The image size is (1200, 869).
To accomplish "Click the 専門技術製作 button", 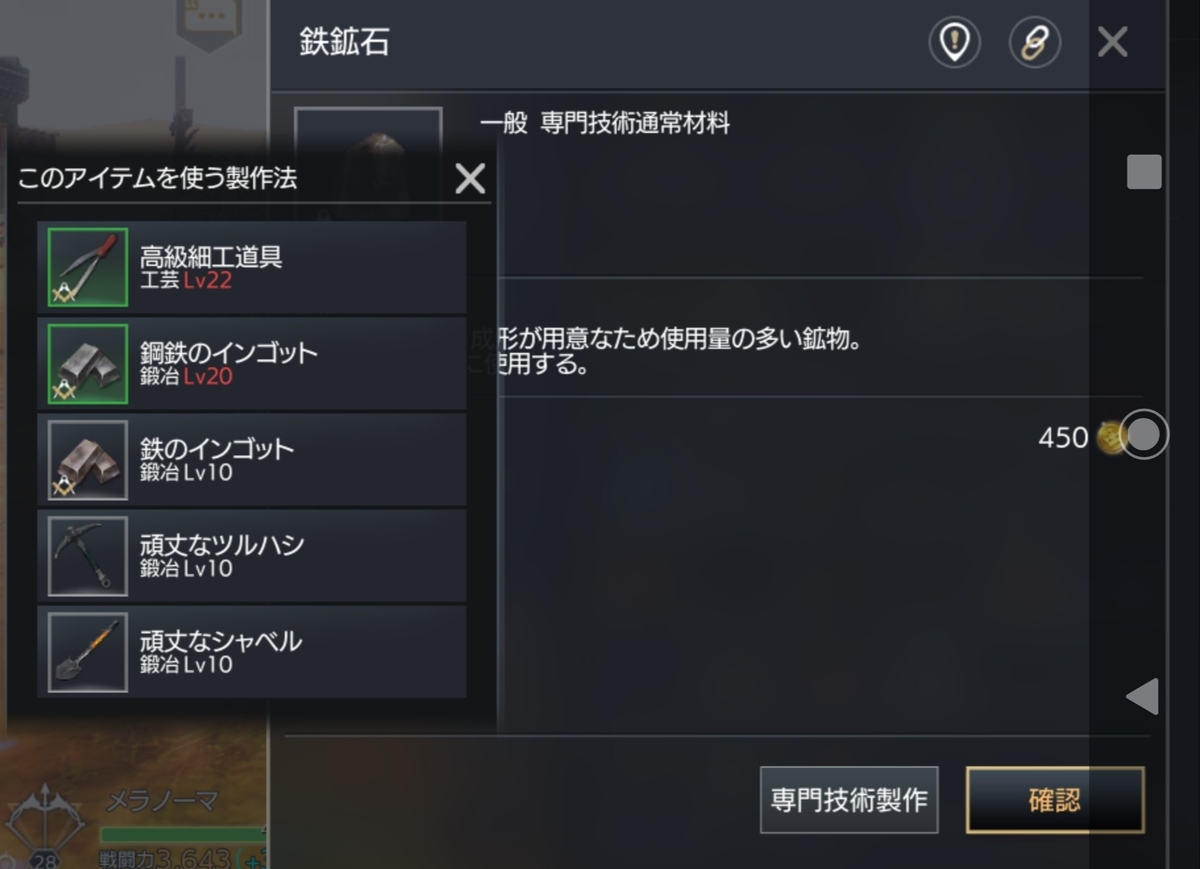I will (x=849, y=800).
